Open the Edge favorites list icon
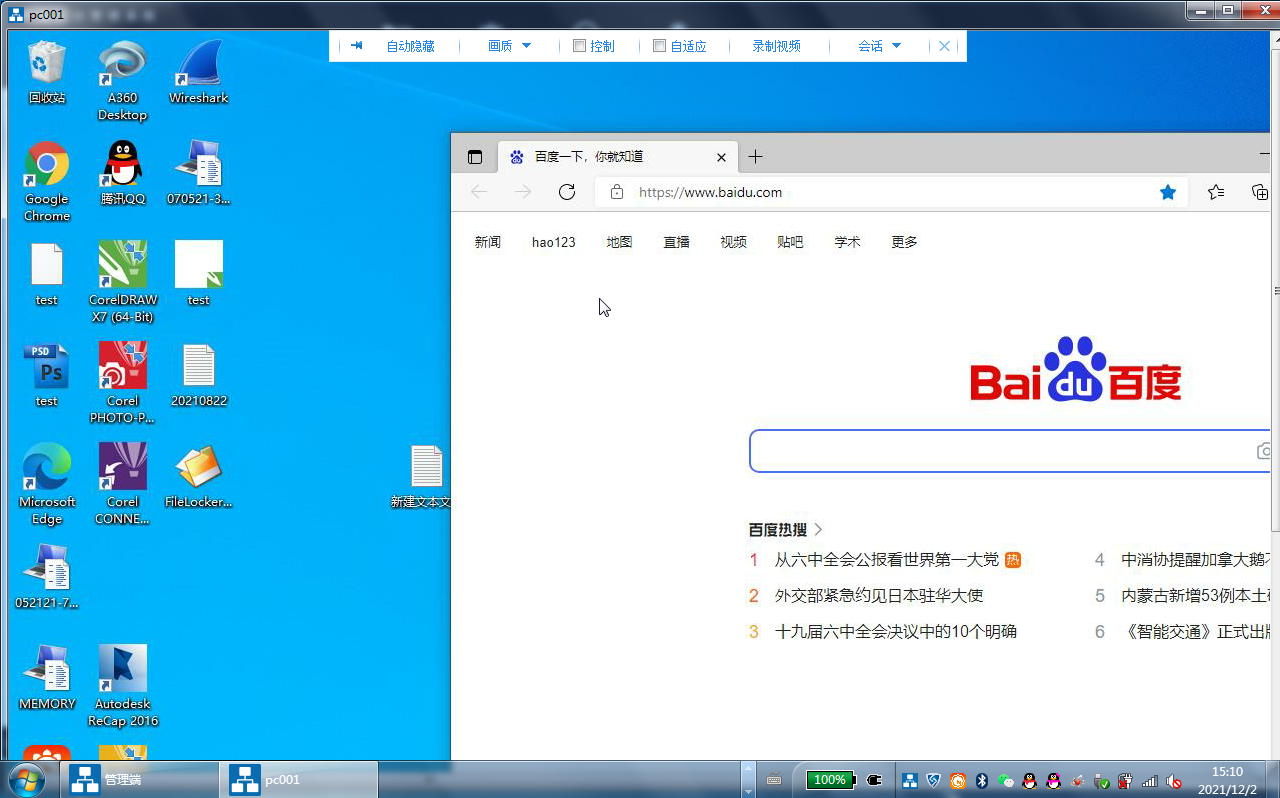The height and width of the screenshot is (798, 1280). click(1216, 192)
